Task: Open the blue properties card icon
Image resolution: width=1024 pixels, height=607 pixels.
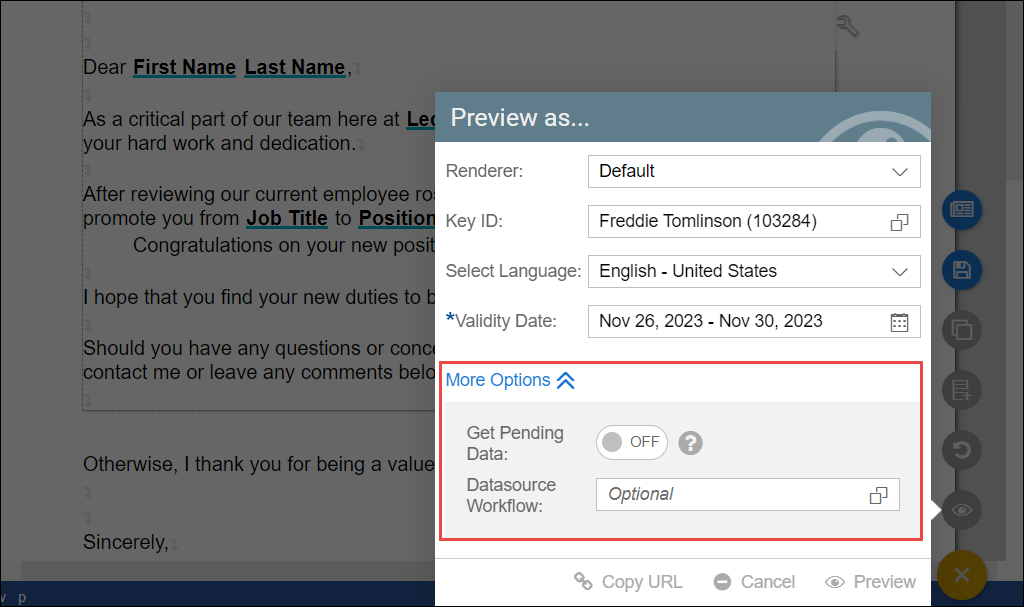Action: tap(962, 210)
